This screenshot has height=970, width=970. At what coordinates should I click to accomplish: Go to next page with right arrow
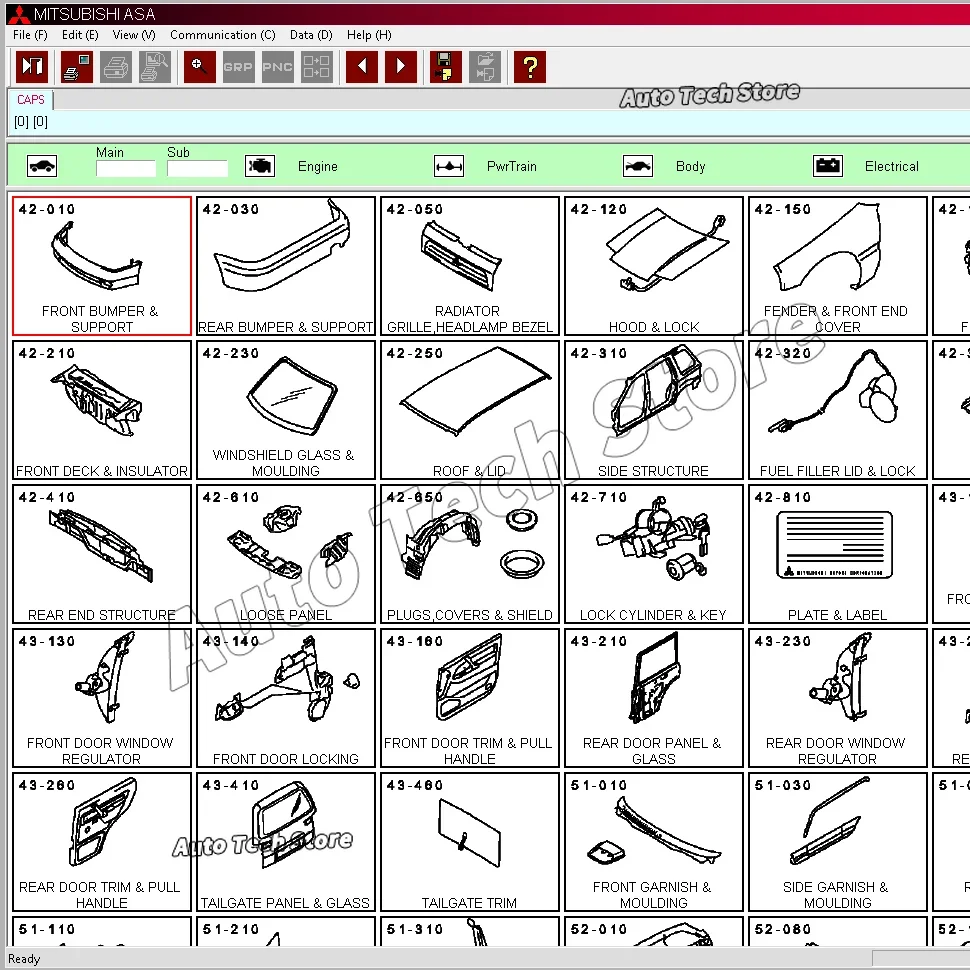coord(401,67)
